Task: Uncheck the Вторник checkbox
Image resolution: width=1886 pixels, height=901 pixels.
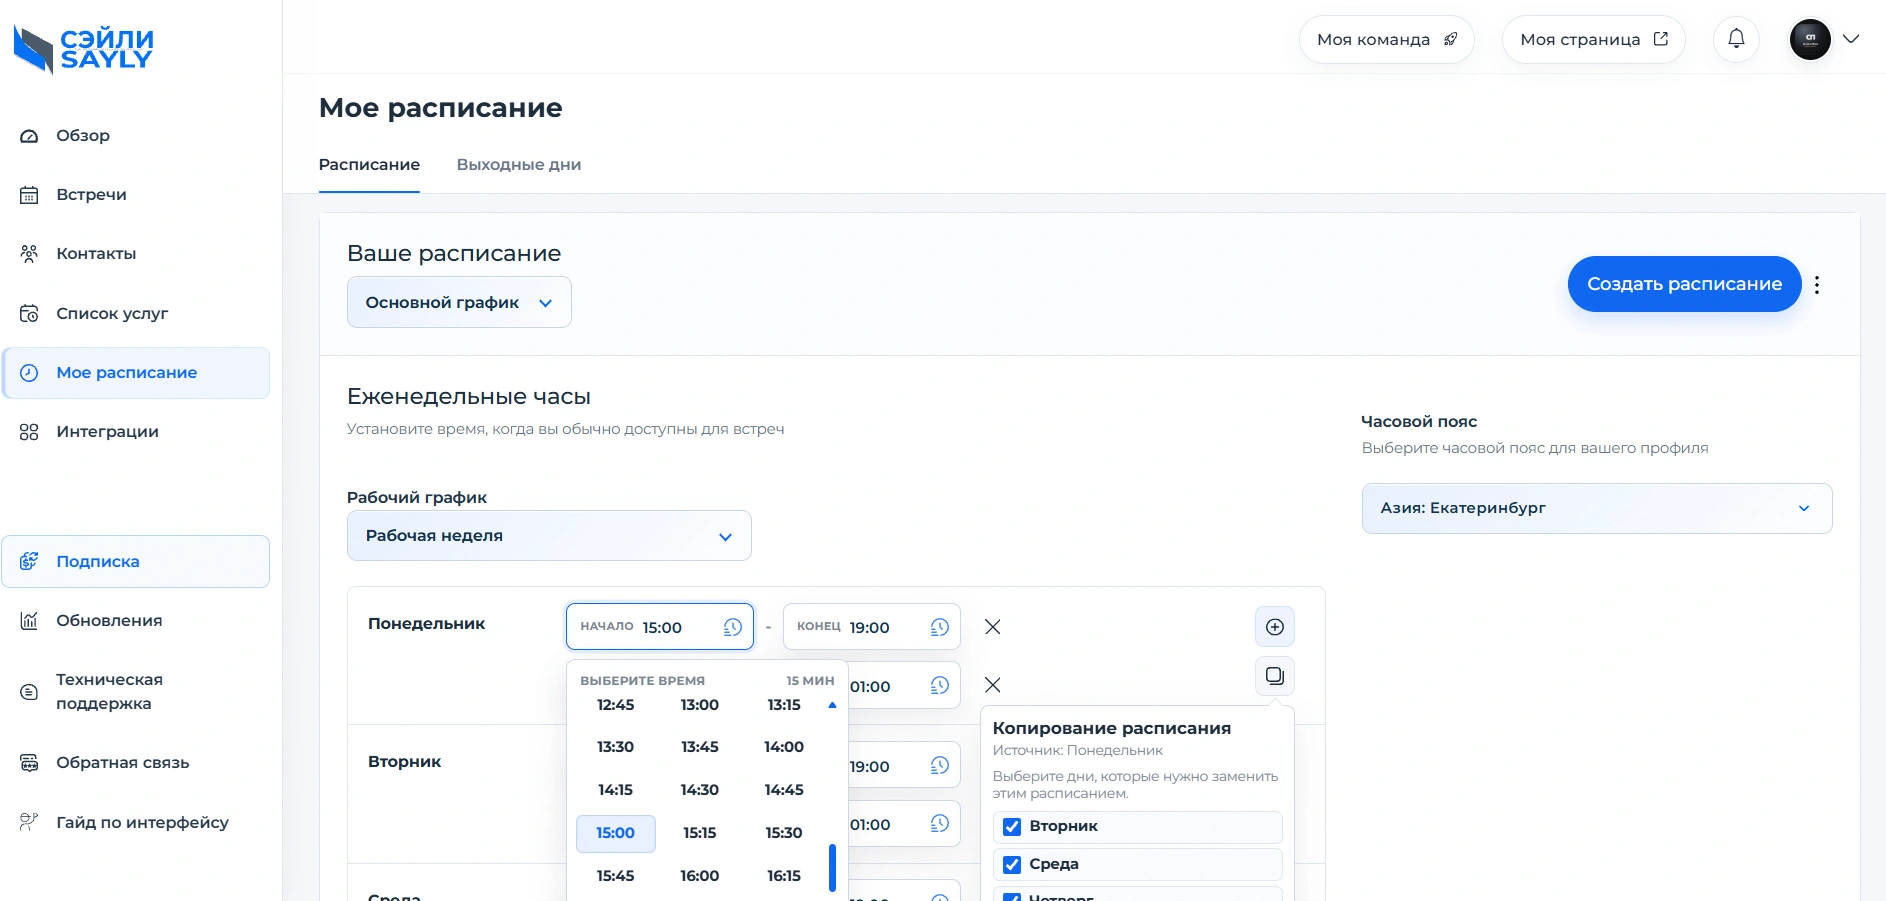Action: click(1012, 826)
